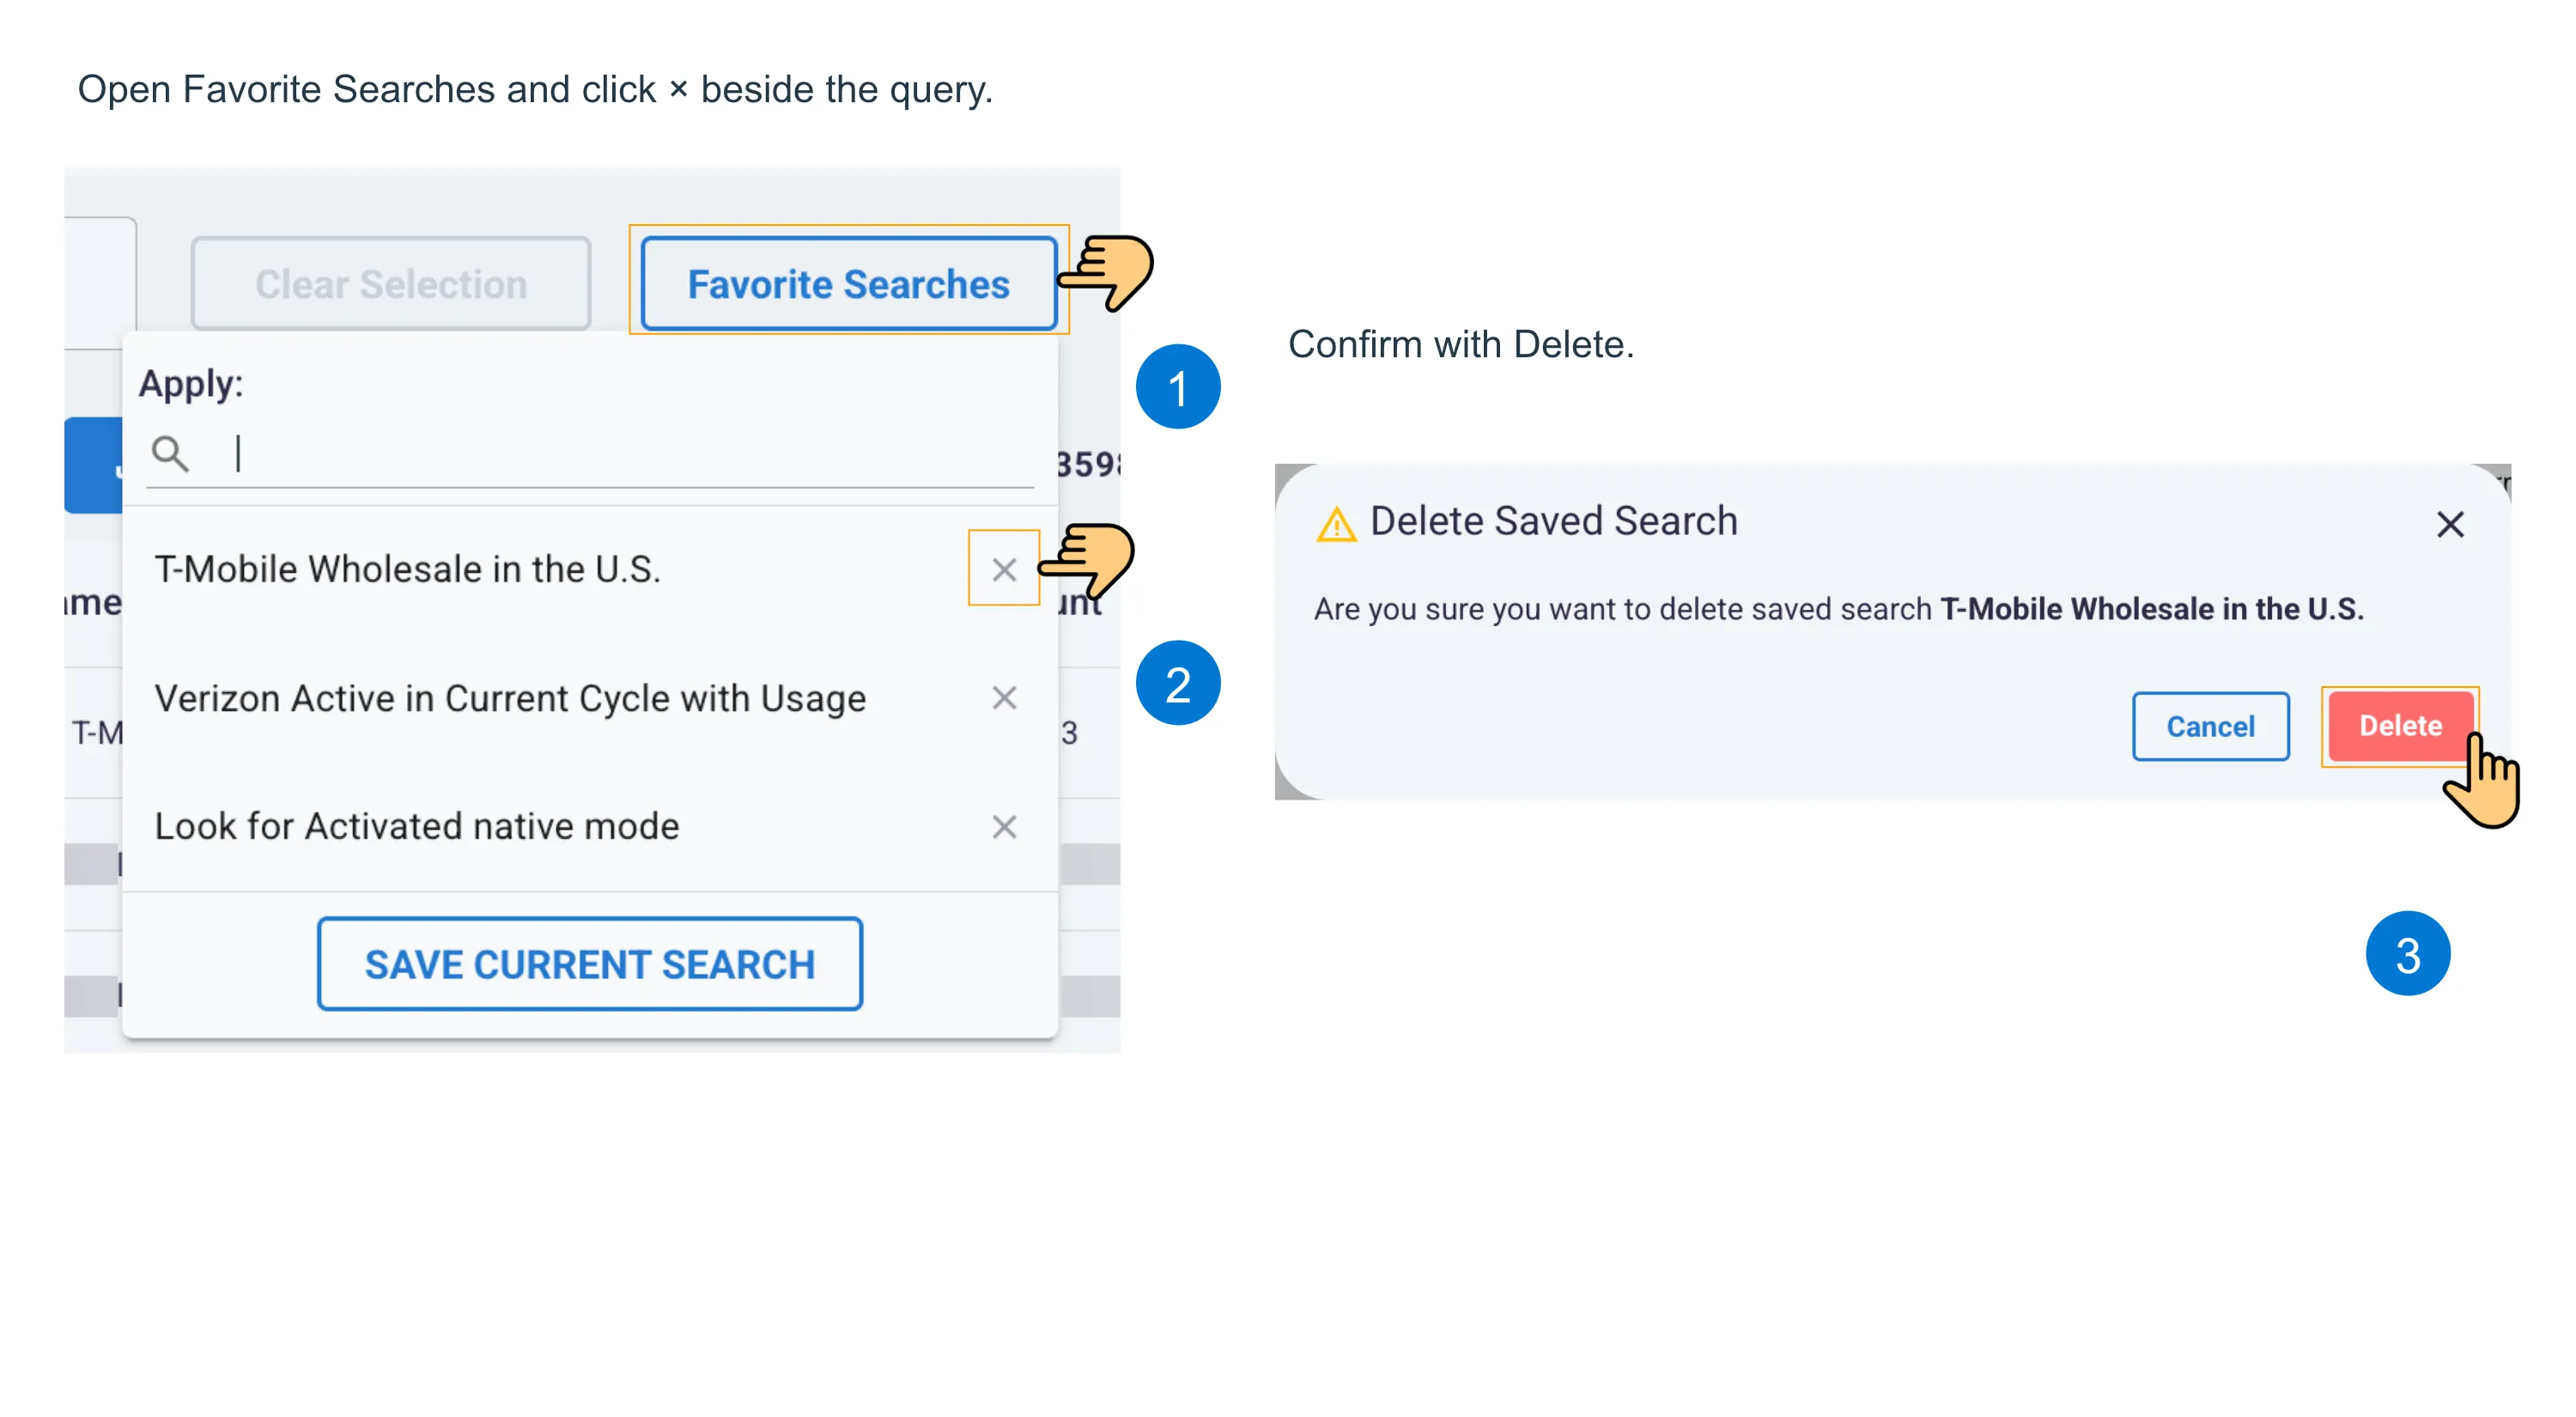This screenshot has width=2576, height=1417.
Task: Apply T-Mobile Wholesale in the U.S. search
Action: point(408,570)
